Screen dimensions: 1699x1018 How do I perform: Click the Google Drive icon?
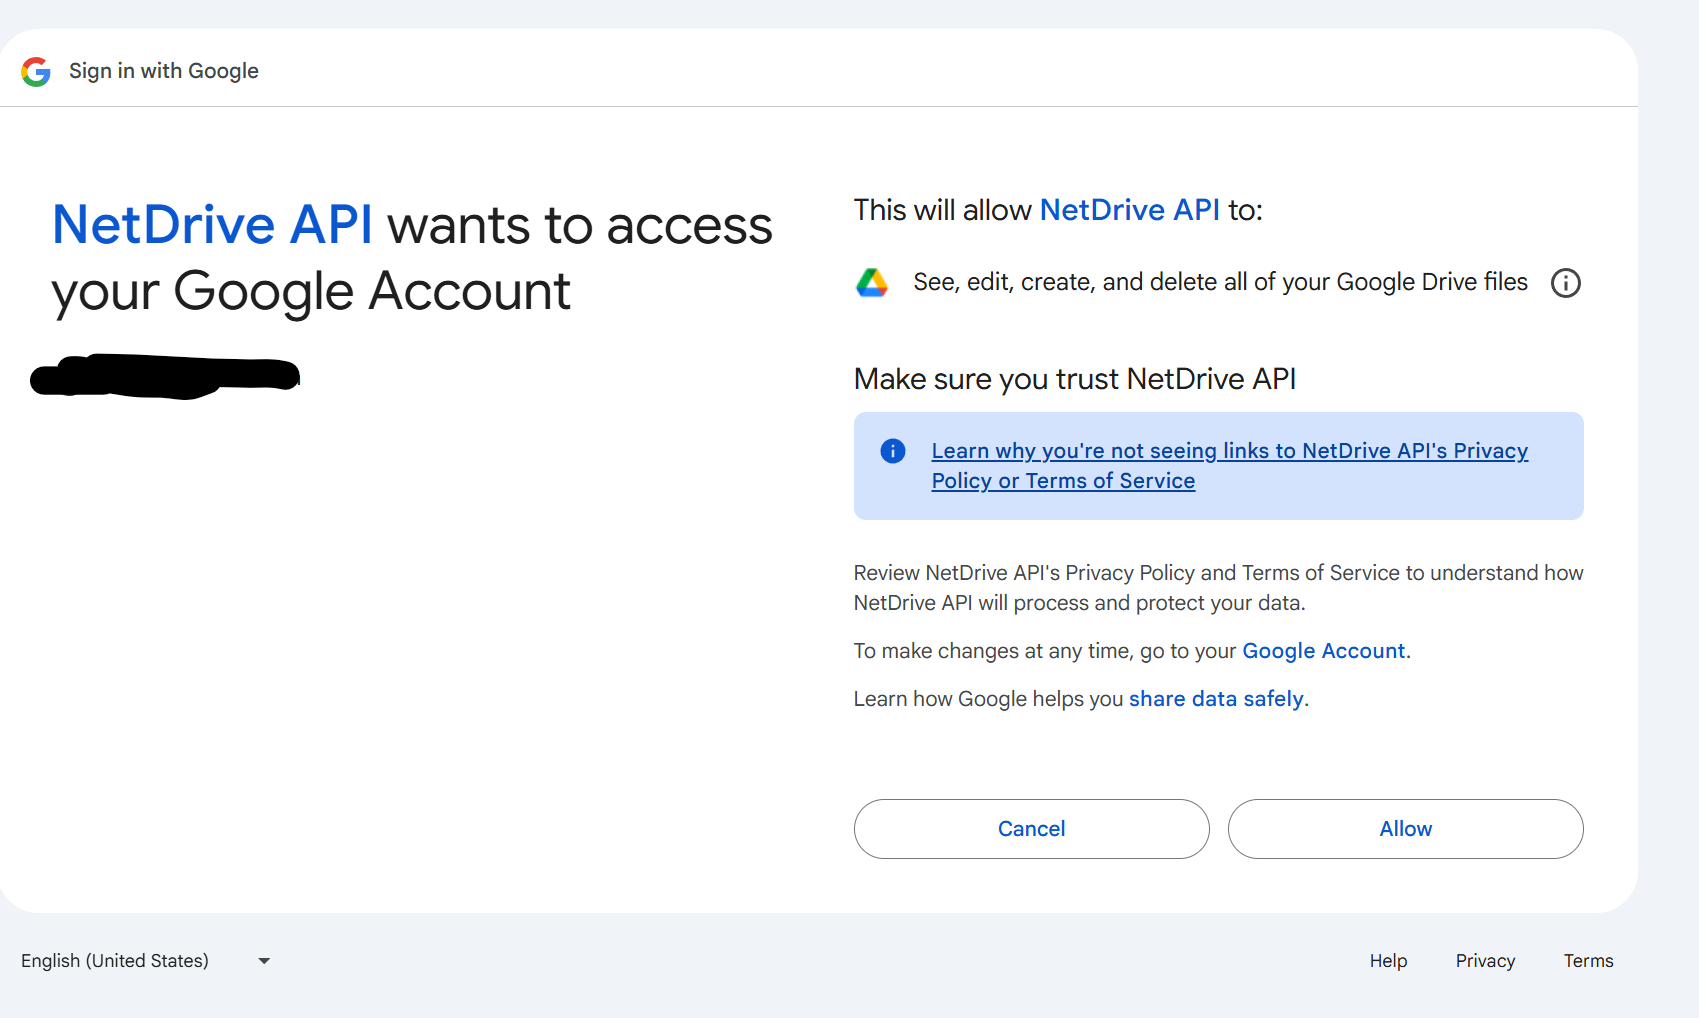coord(872,283)
